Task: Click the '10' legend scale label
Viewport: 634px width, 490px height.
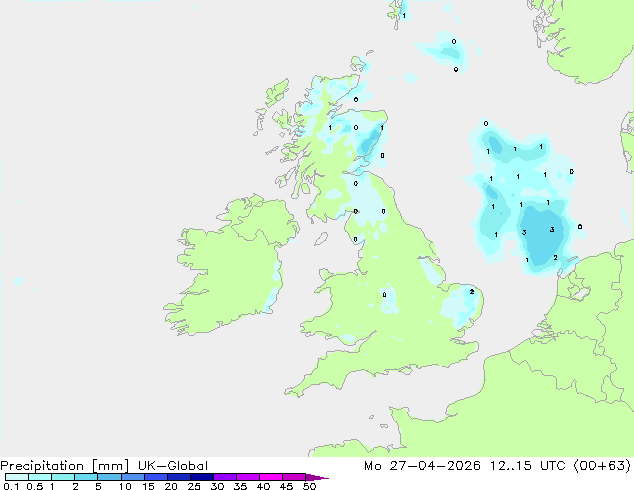Action: tap(125, 486)
